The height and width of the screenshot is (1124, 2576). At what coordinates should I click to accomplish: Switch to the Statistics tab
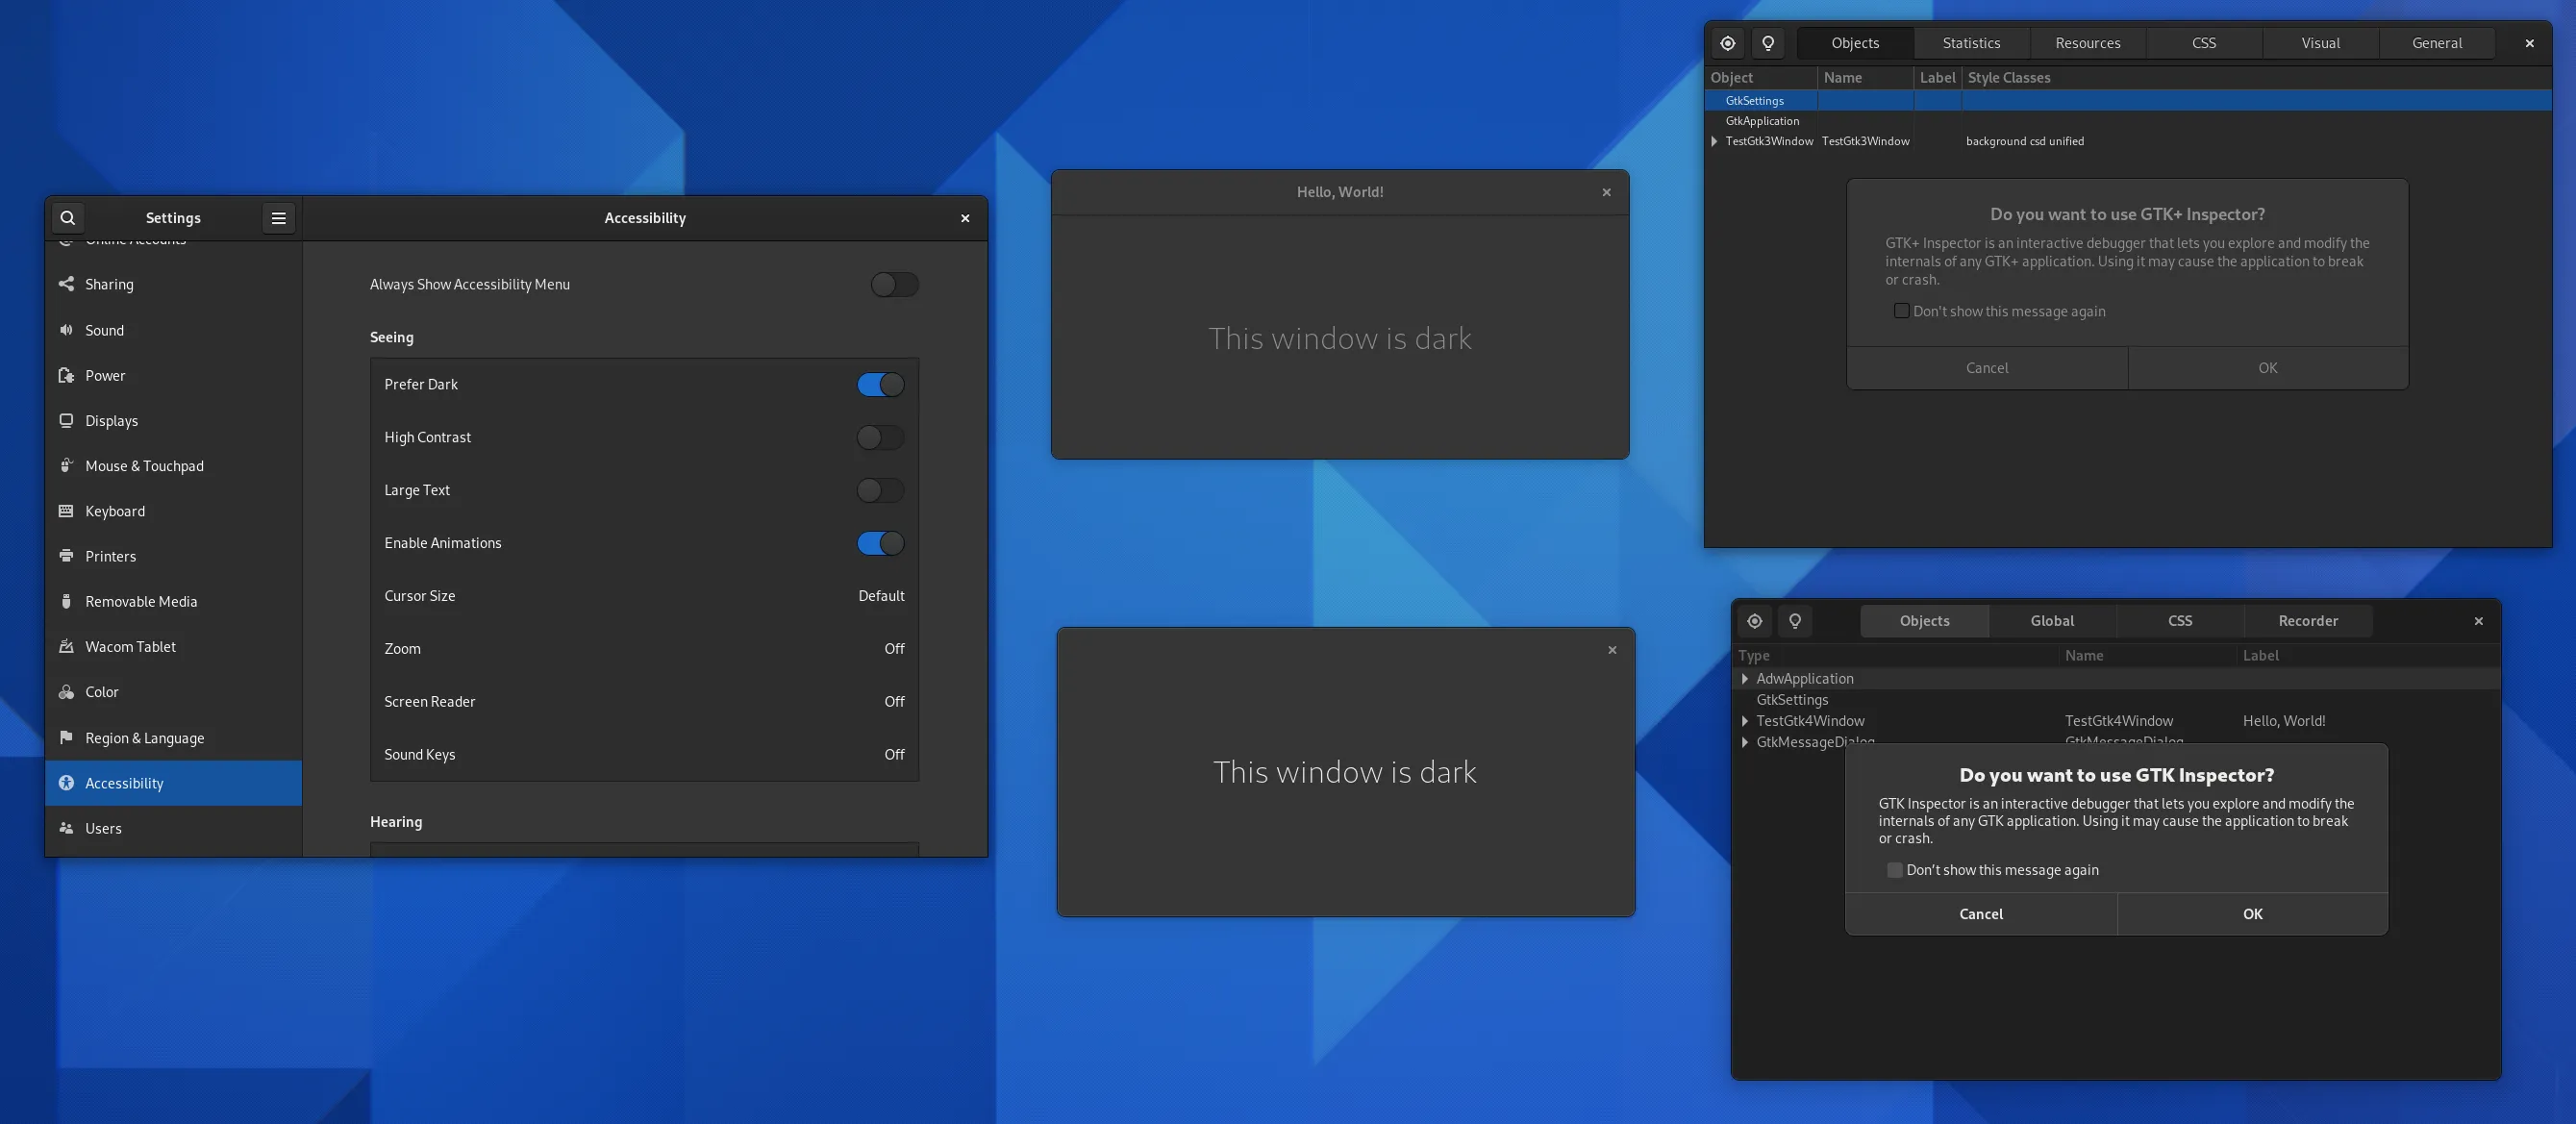tap(1971, 43)
